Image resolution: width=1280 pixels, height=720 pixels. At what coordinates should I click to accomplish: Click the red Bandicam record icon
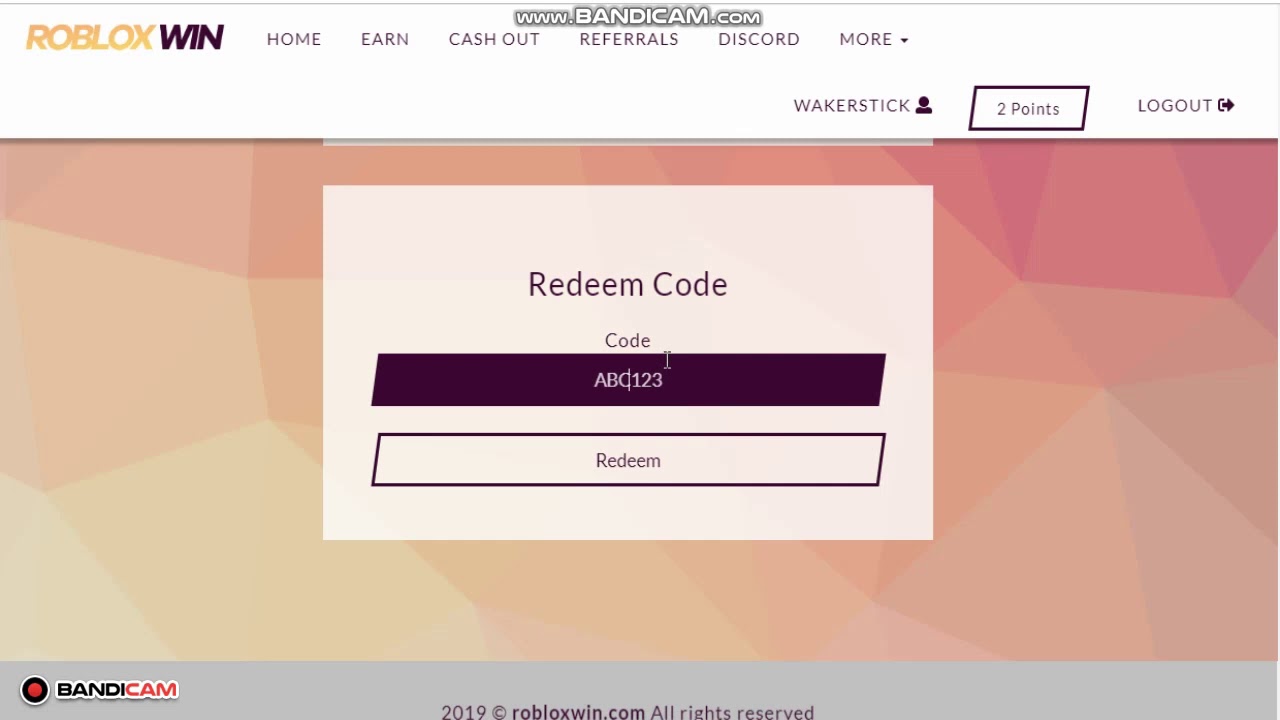pyautogui.click(x=35, y=690)
